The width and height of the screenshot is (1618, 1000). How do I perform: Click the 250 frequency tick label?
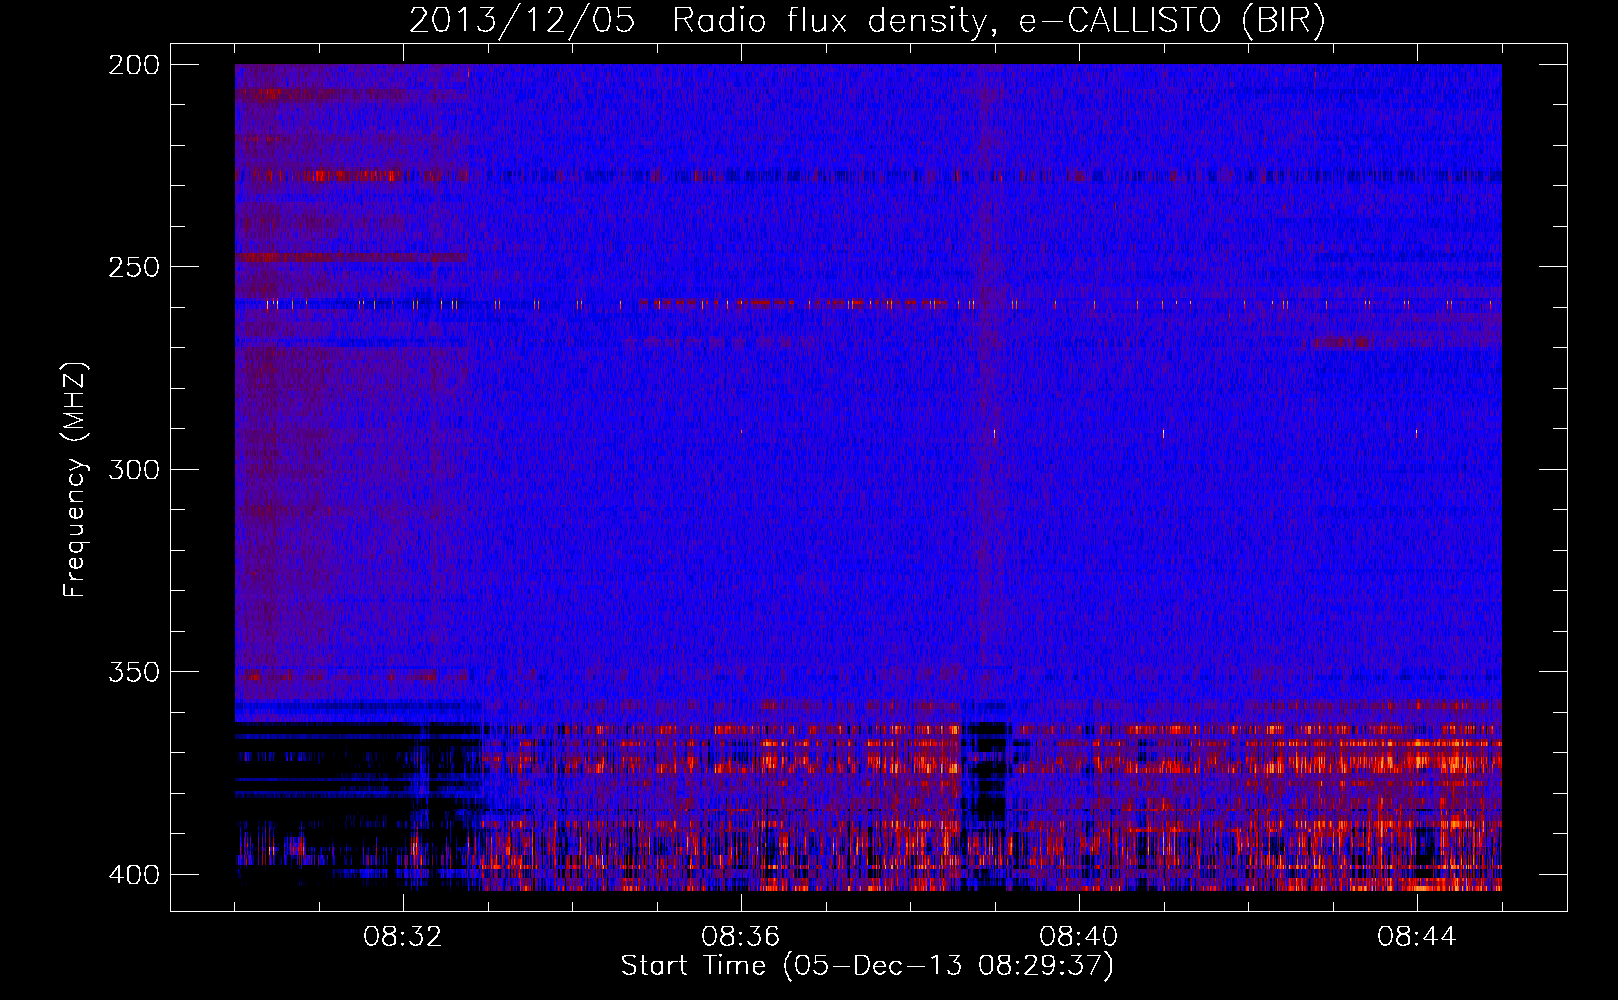pyautogui.click(x=133, y=267)
